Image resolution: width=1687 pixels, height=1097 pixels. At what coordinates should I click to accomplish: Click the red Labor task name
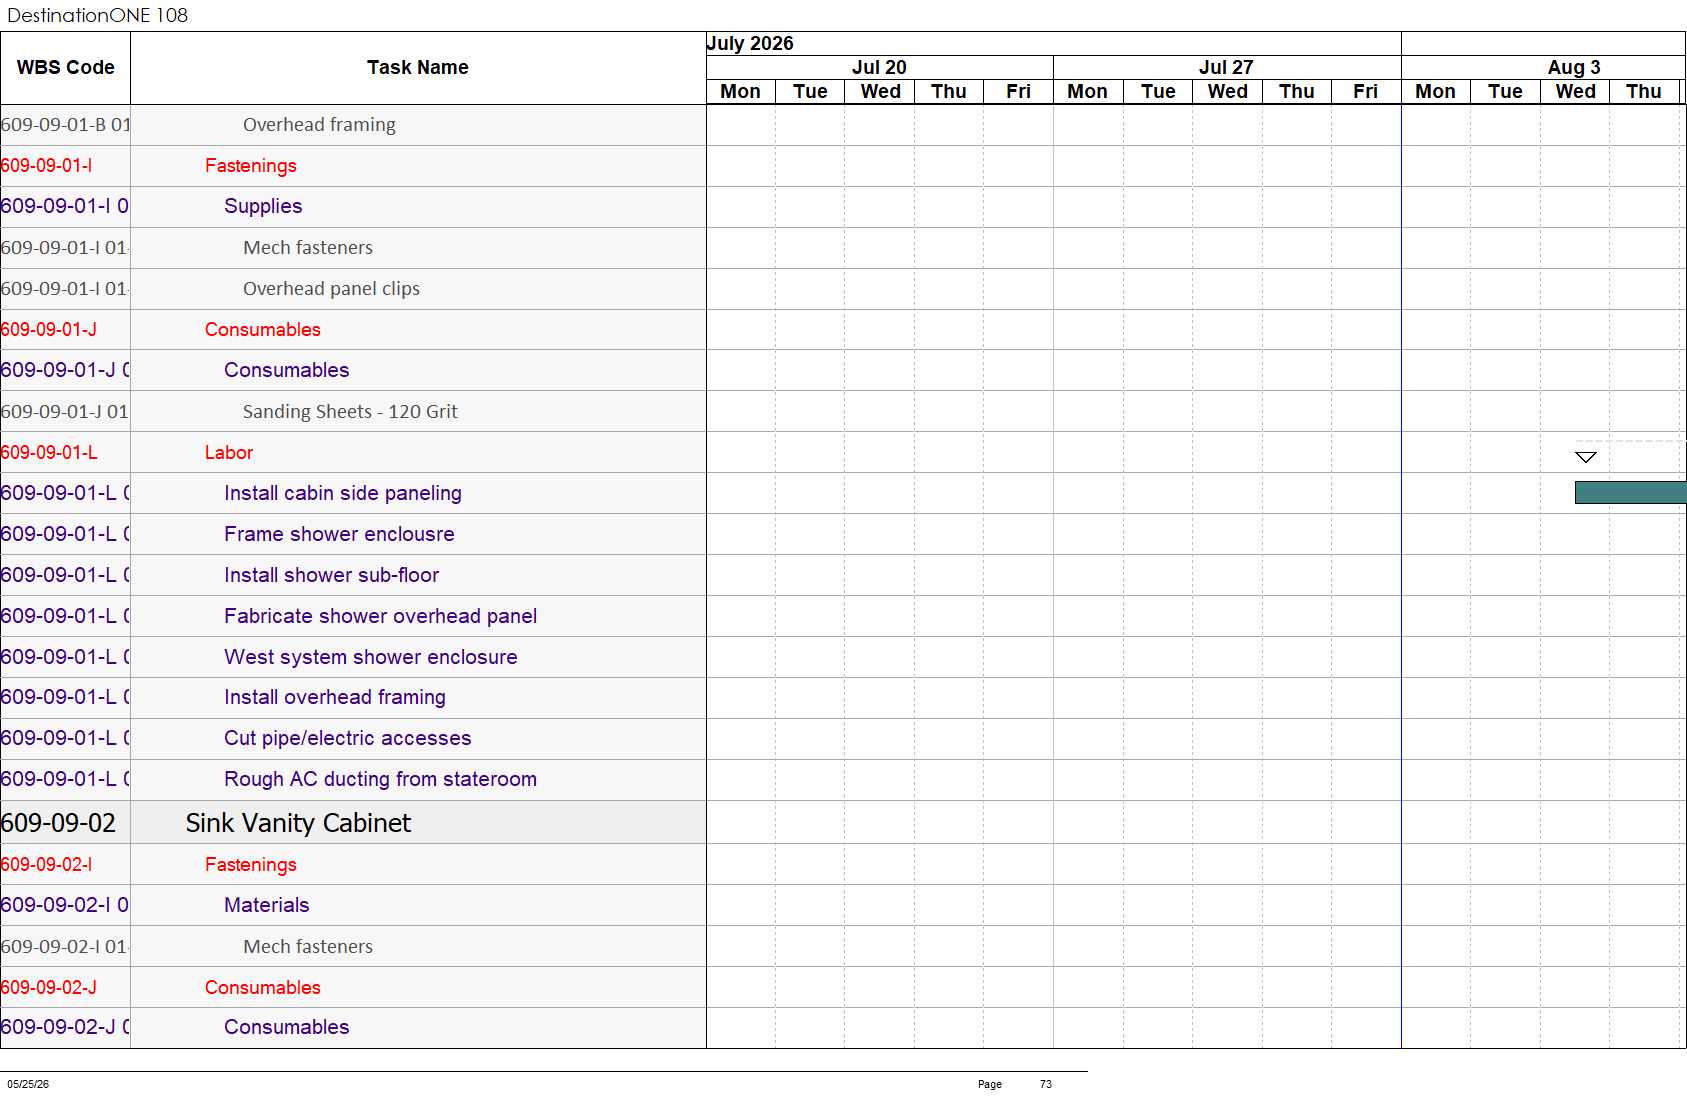[x=229, y=453]
